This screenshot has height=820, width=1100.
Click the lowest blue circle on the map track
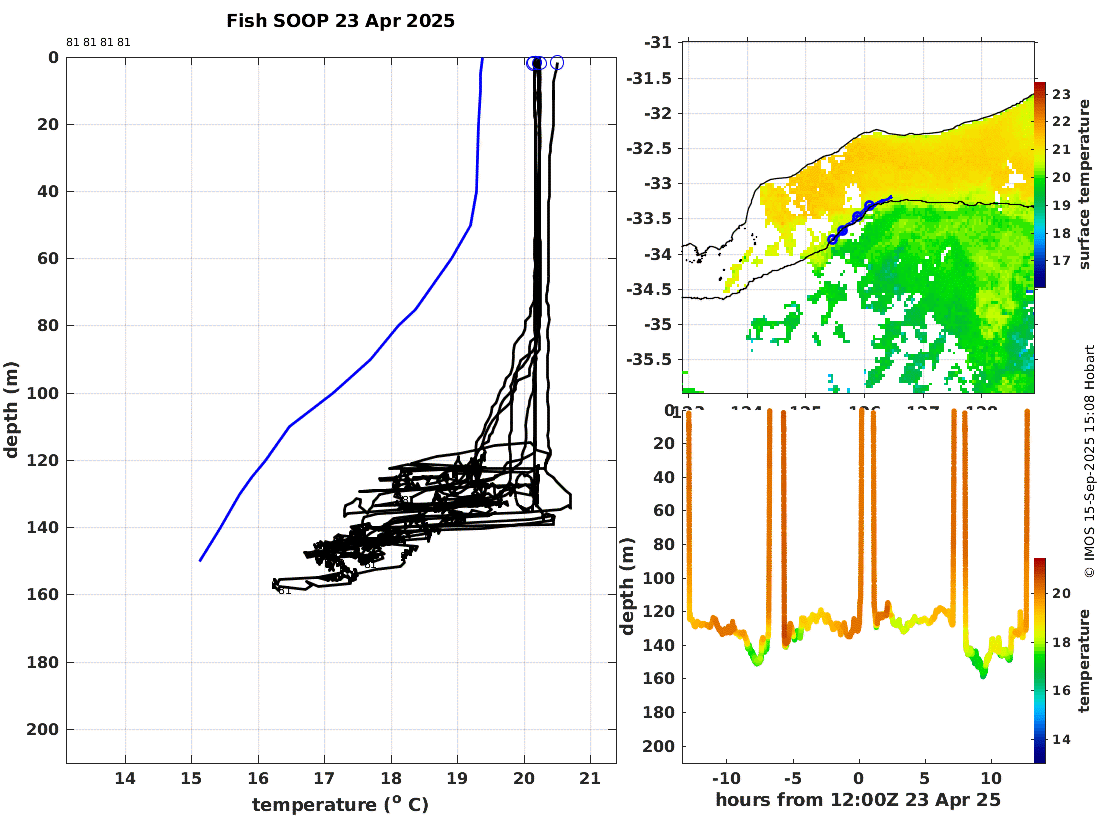point(833,239)
